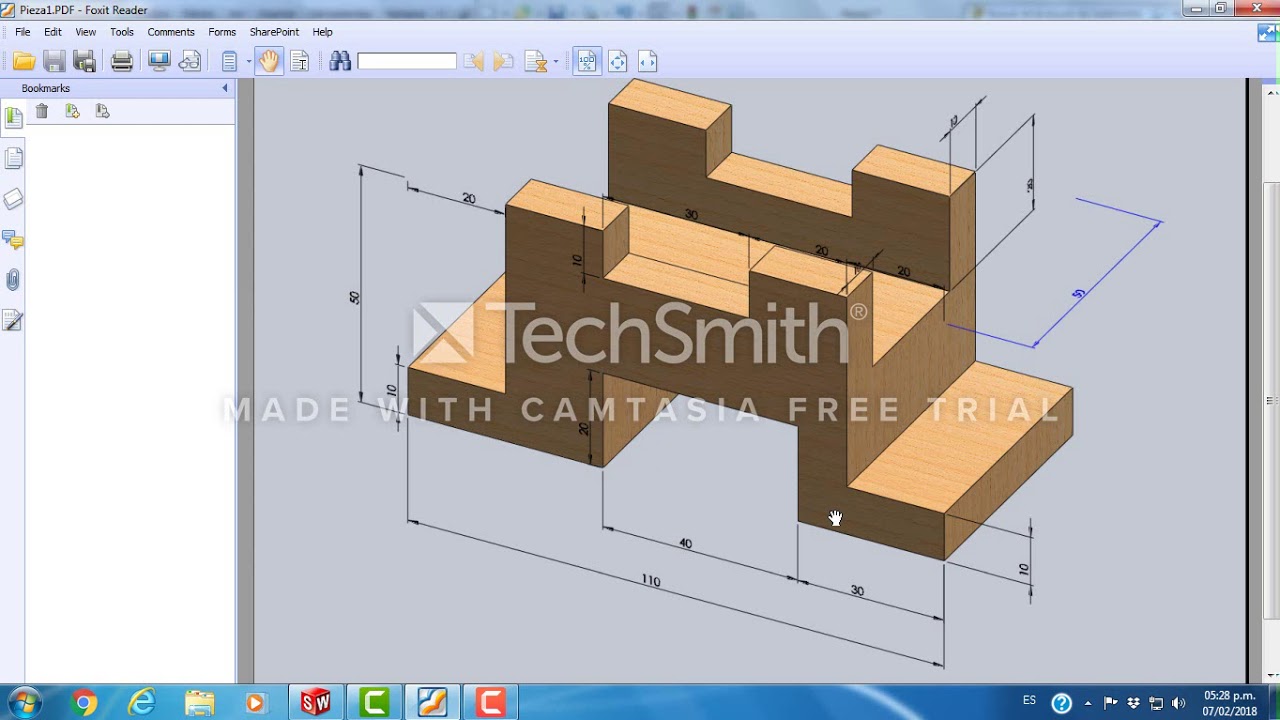The width and height of the screenshot is (1280, 720).
Task: Select the Hand tool
Action: [269, 62]
